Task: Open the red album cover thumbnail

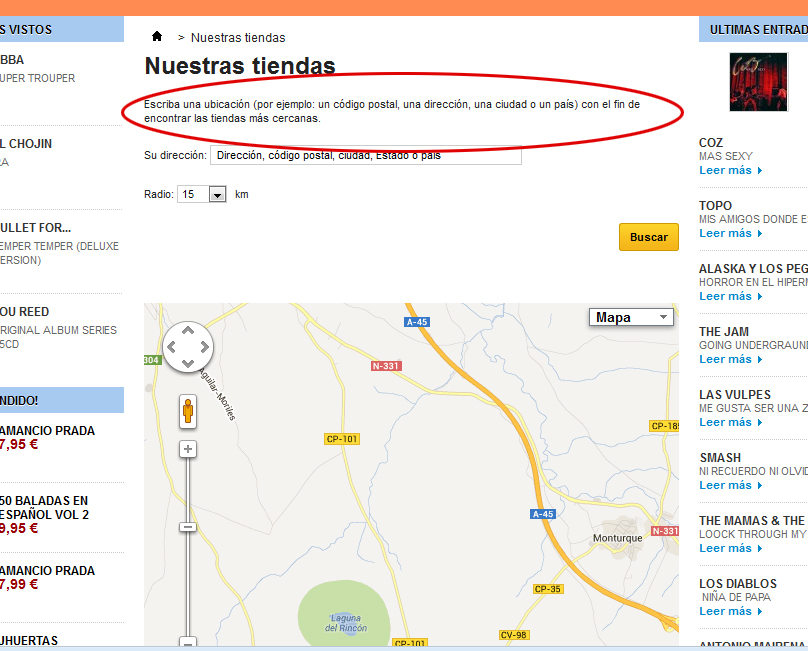Action: (x=759, y=81)
